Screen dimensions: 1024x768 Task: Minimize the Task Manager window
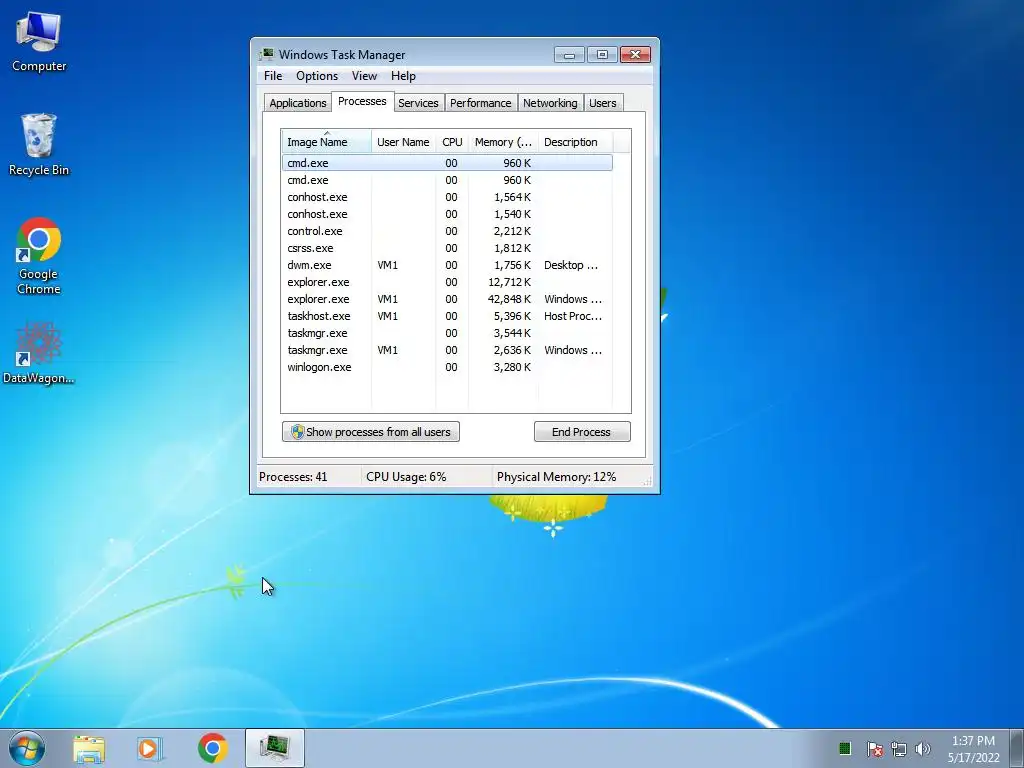tap(569, 55)
